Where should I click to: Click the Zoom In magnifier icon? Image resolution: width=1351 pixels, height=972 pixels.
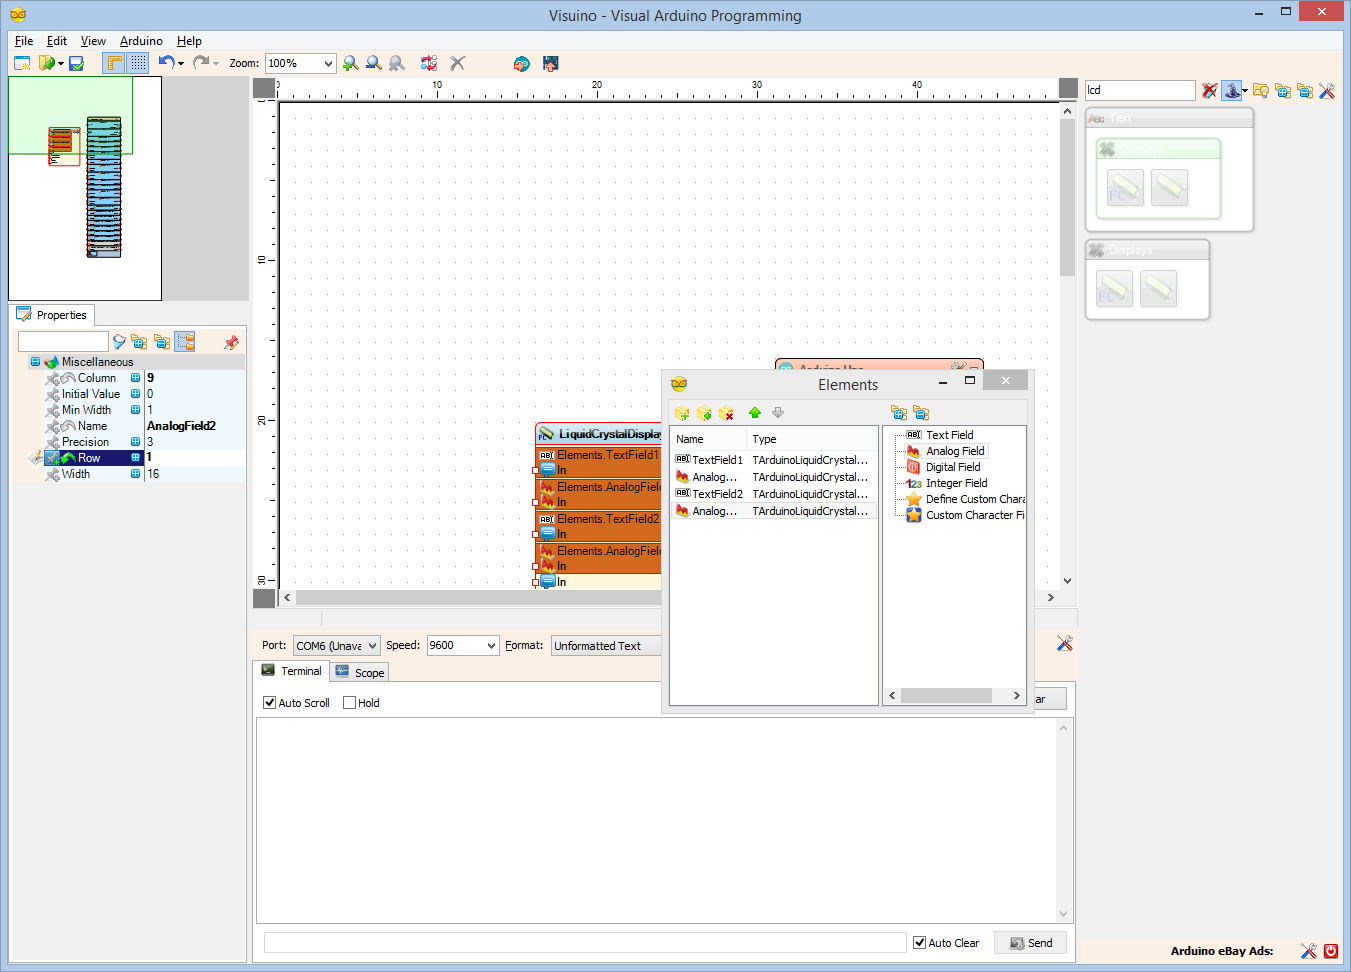tap(350, 63)
